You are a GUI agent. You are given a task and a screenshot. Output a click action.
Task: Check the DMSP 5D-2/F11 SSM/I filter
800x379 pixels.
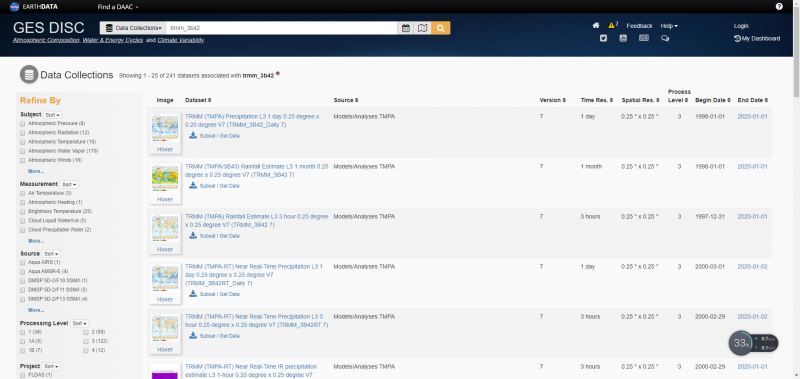(x=22, y=290)
